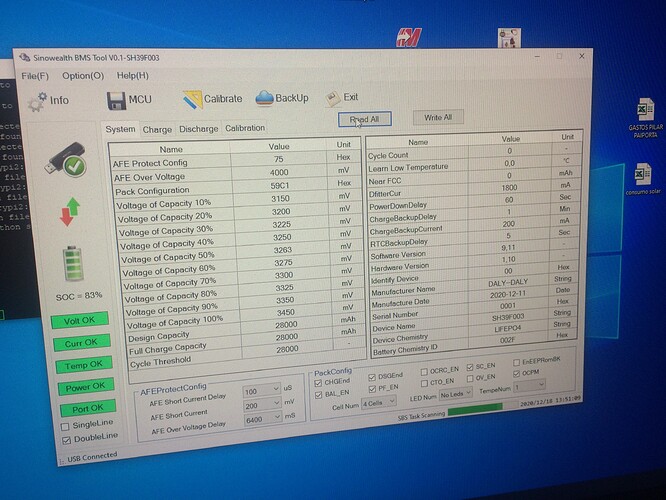
Task: Open the red M desktop shortcut
Action: click(x=409, y=37)
